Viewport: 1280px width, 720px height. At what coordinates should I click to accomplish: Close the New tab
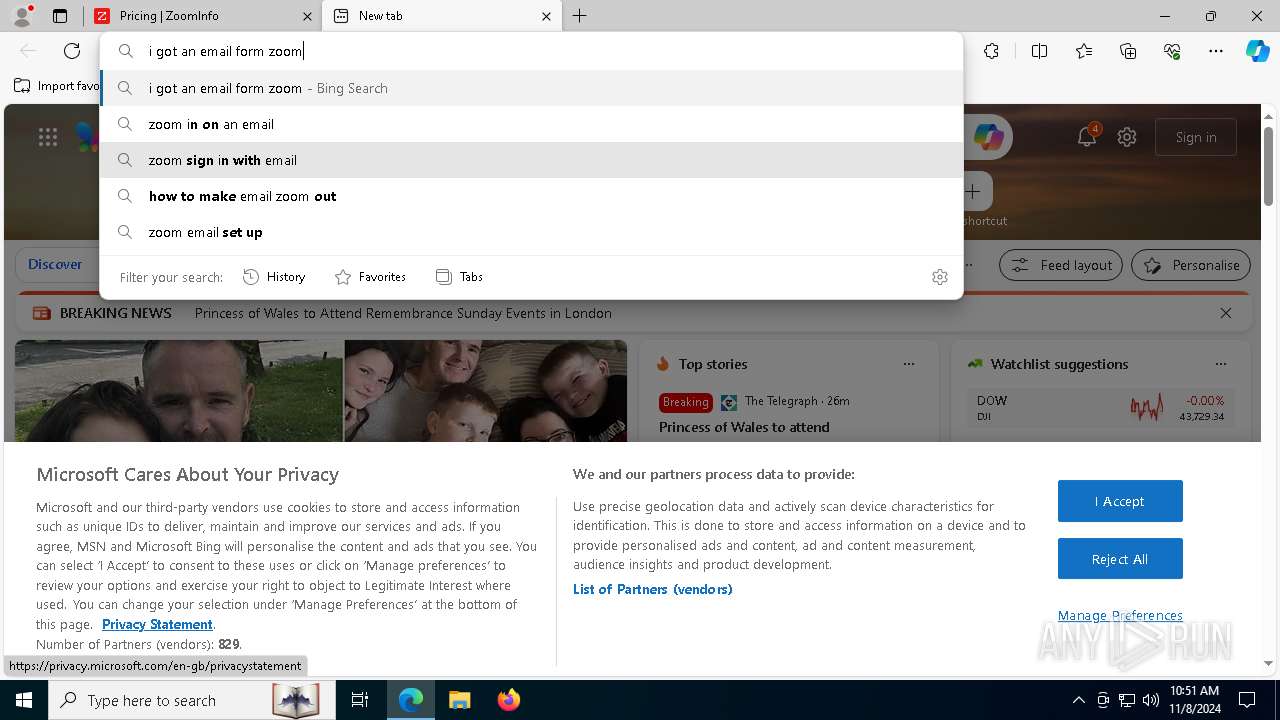[x=546, y=16]
